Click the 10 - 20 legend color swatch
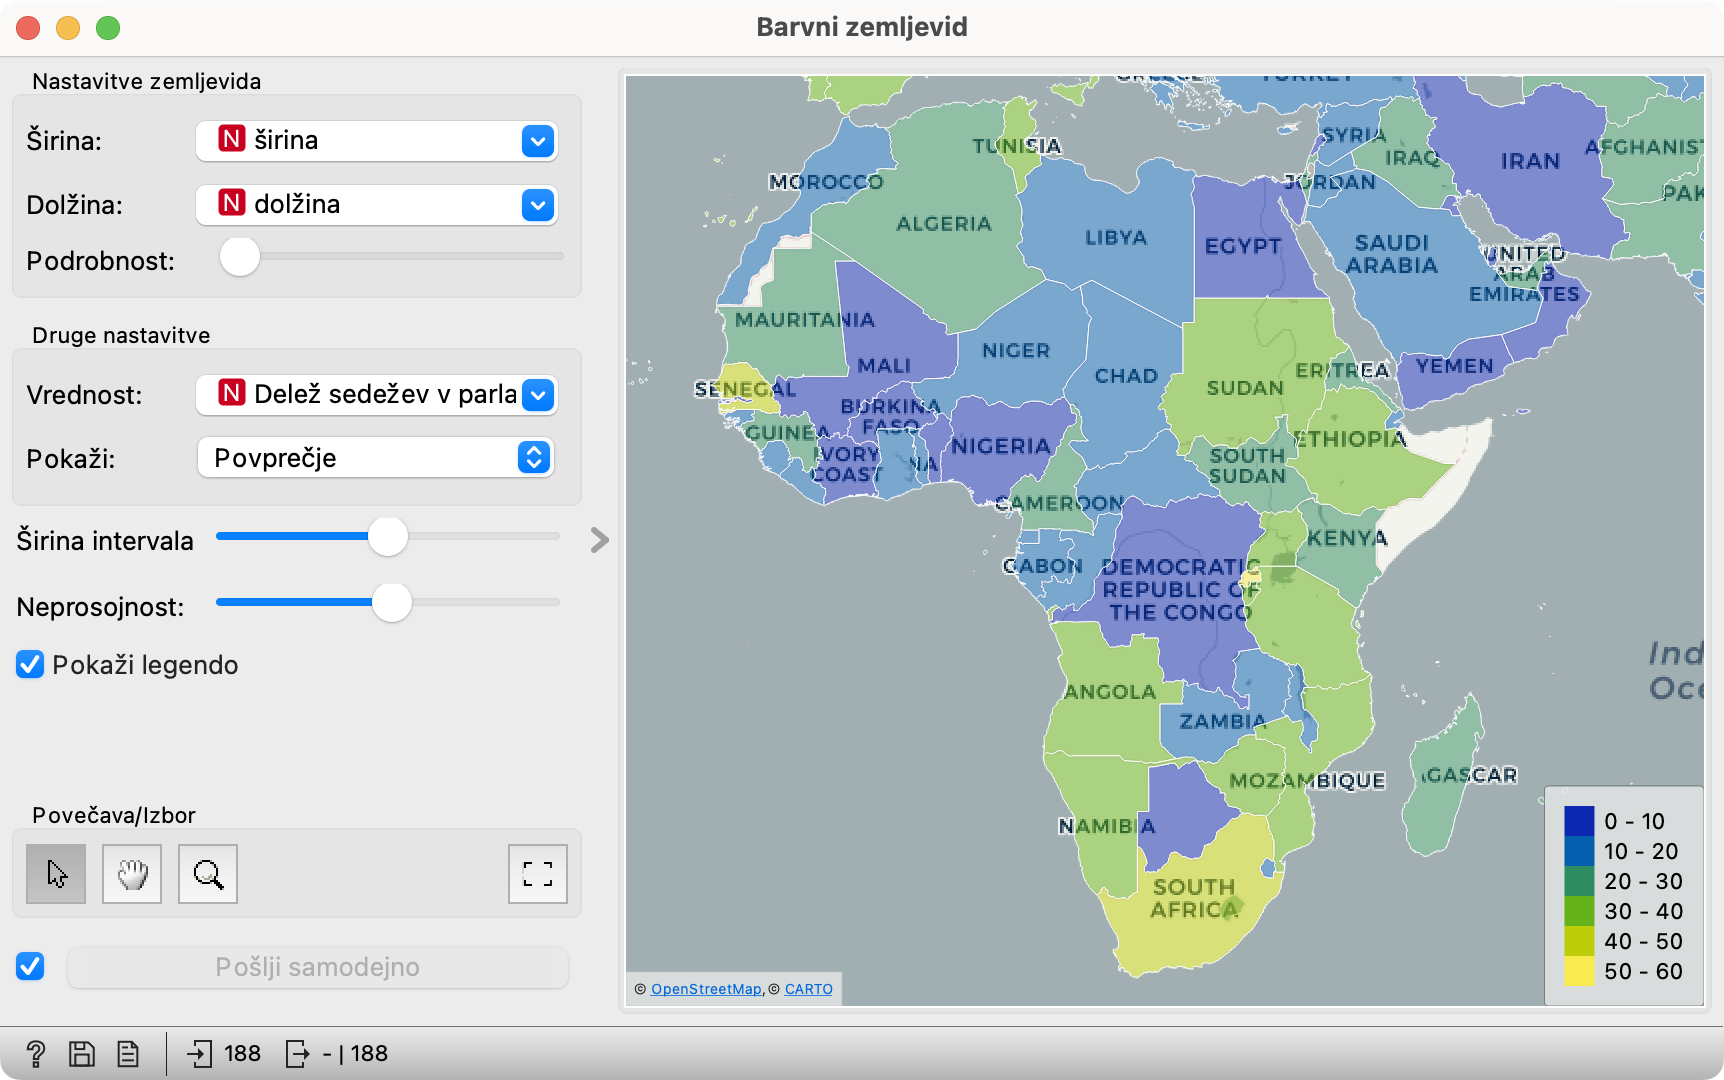The width and height of the screenshot is (1724, 1080). (1579, 851)
